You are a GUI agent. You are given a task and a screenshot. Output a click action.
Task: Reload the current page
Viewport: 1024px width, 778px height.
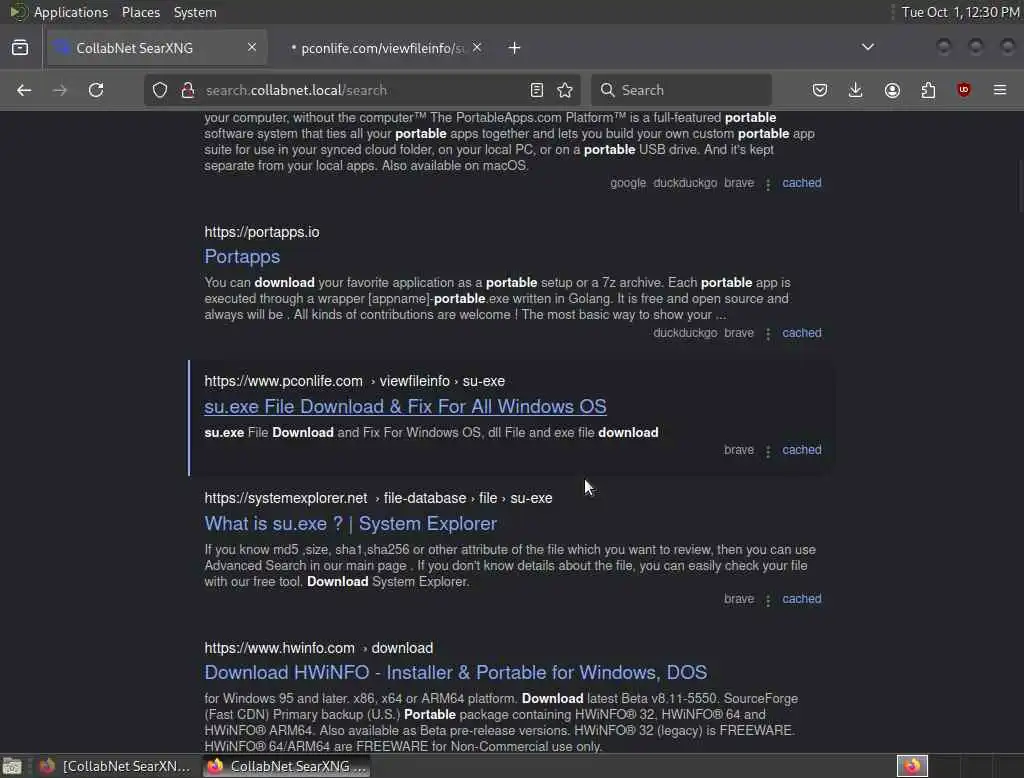(96, 90)
